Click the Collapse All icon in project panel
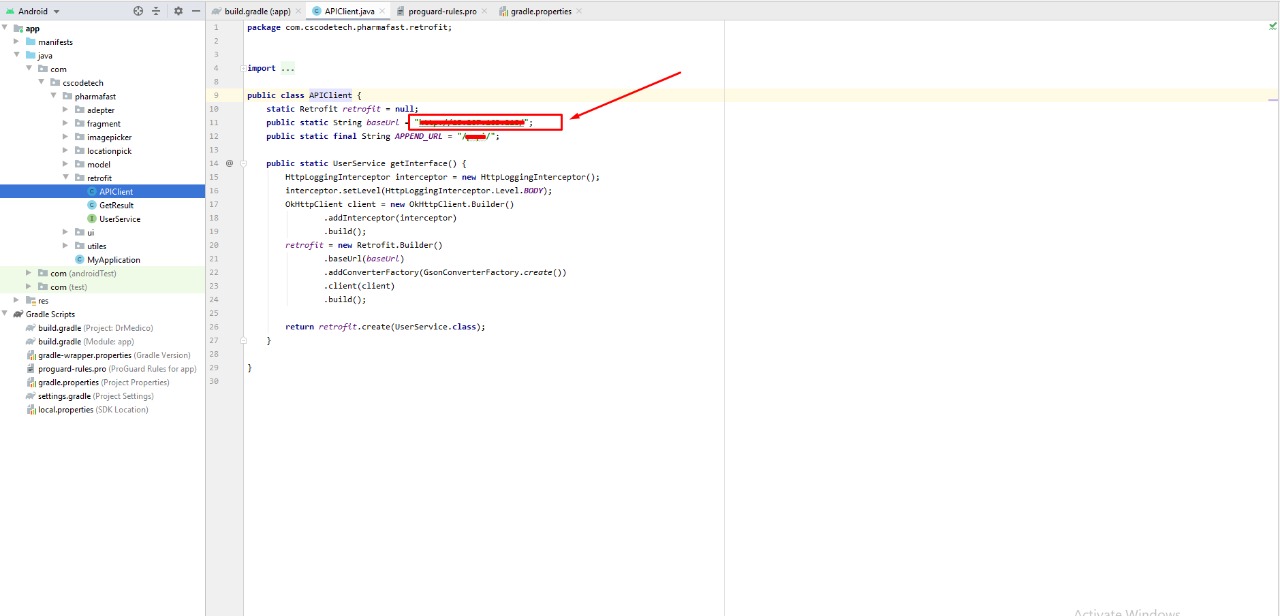1280x616 pixels. [x=156, y=11]
